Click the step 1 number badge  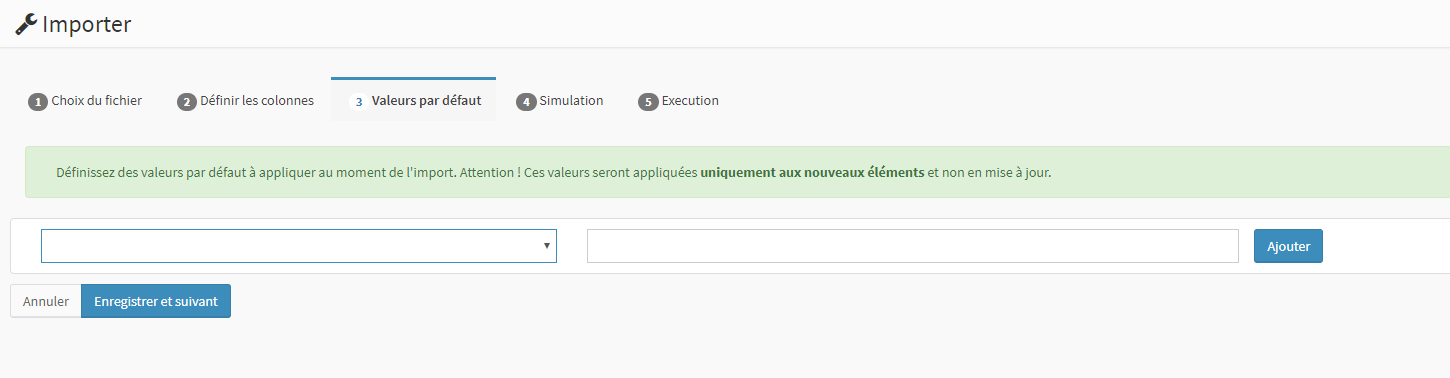coord(38,102)
